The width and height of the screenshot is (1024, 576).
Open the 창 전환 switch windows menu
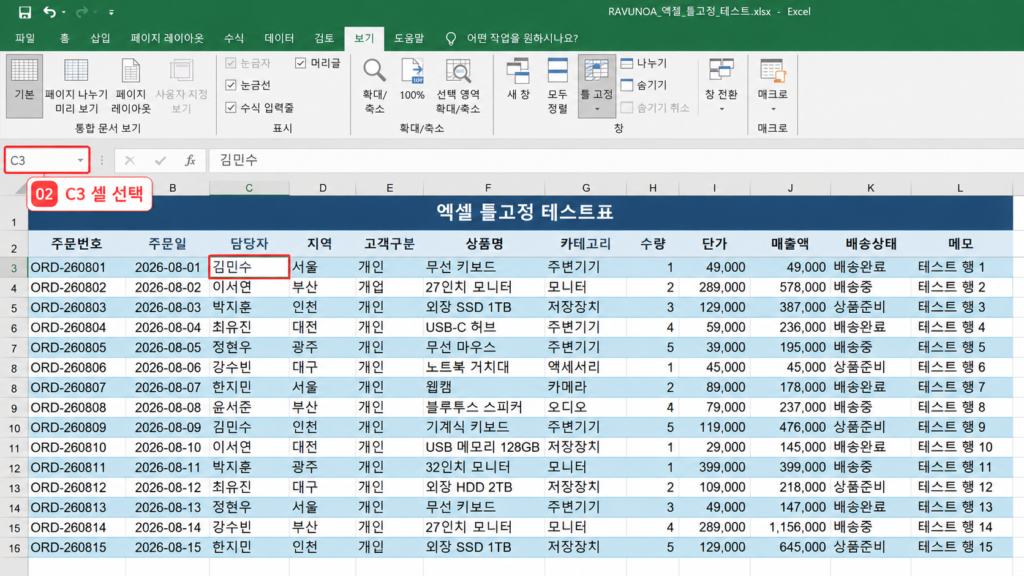[x=721, y=86]
